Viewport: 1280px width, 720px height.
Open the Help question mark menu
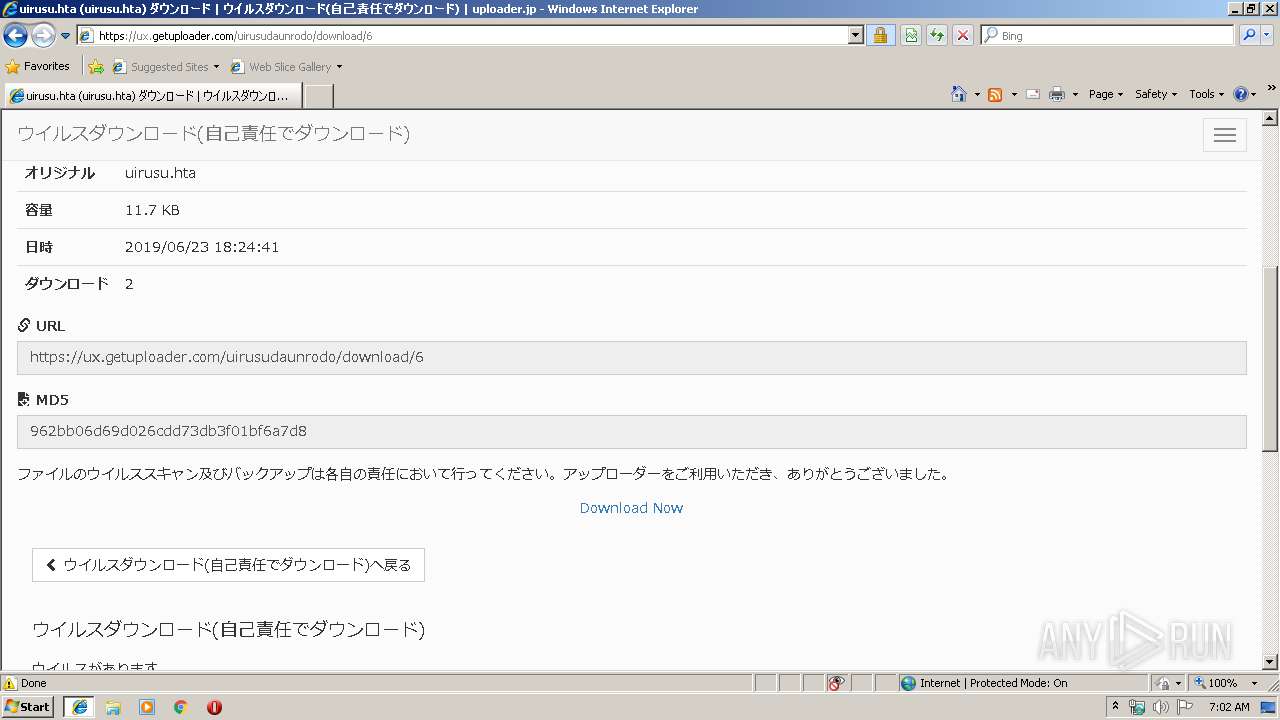[1245, 94]
